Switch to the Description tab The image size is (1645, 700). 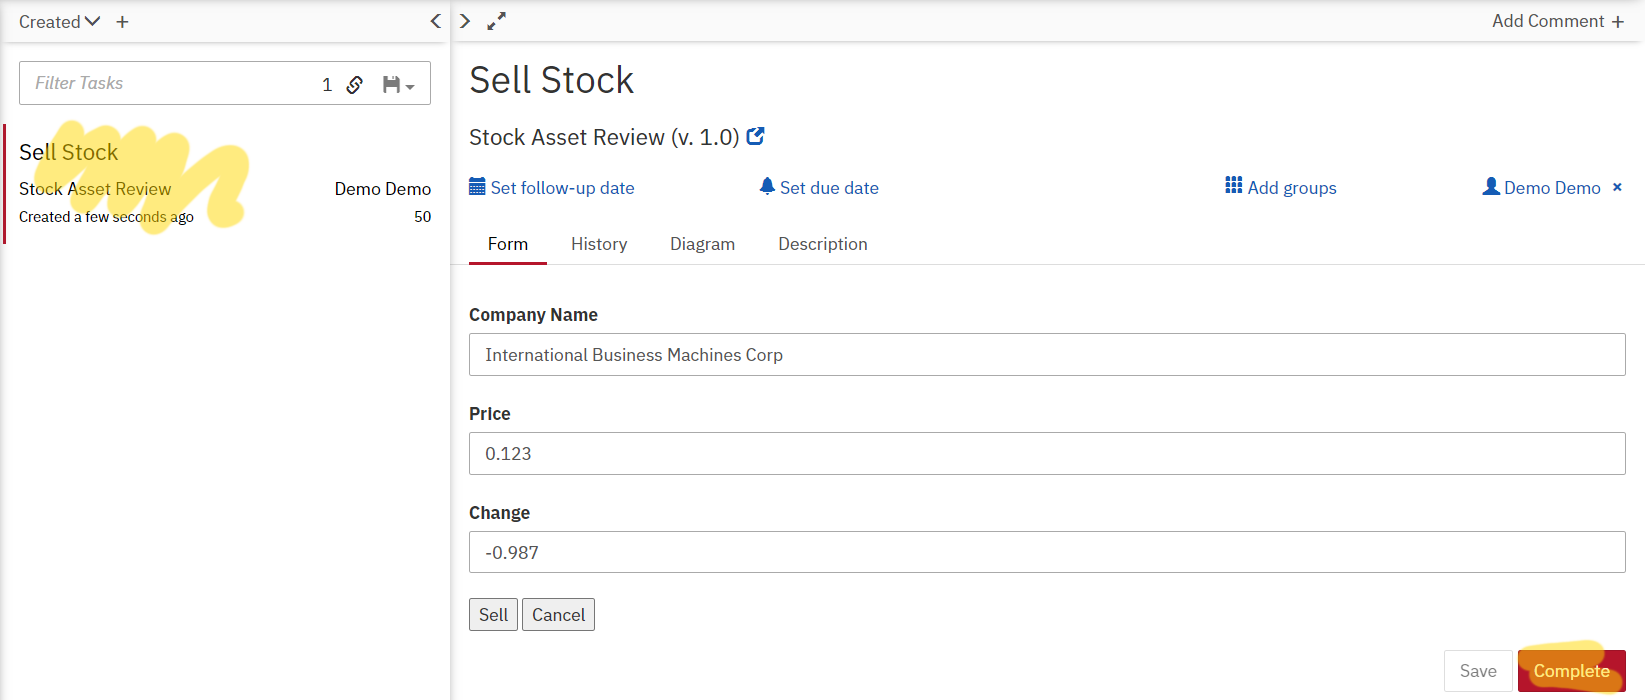pyautogui.click(x=823, y=244)
